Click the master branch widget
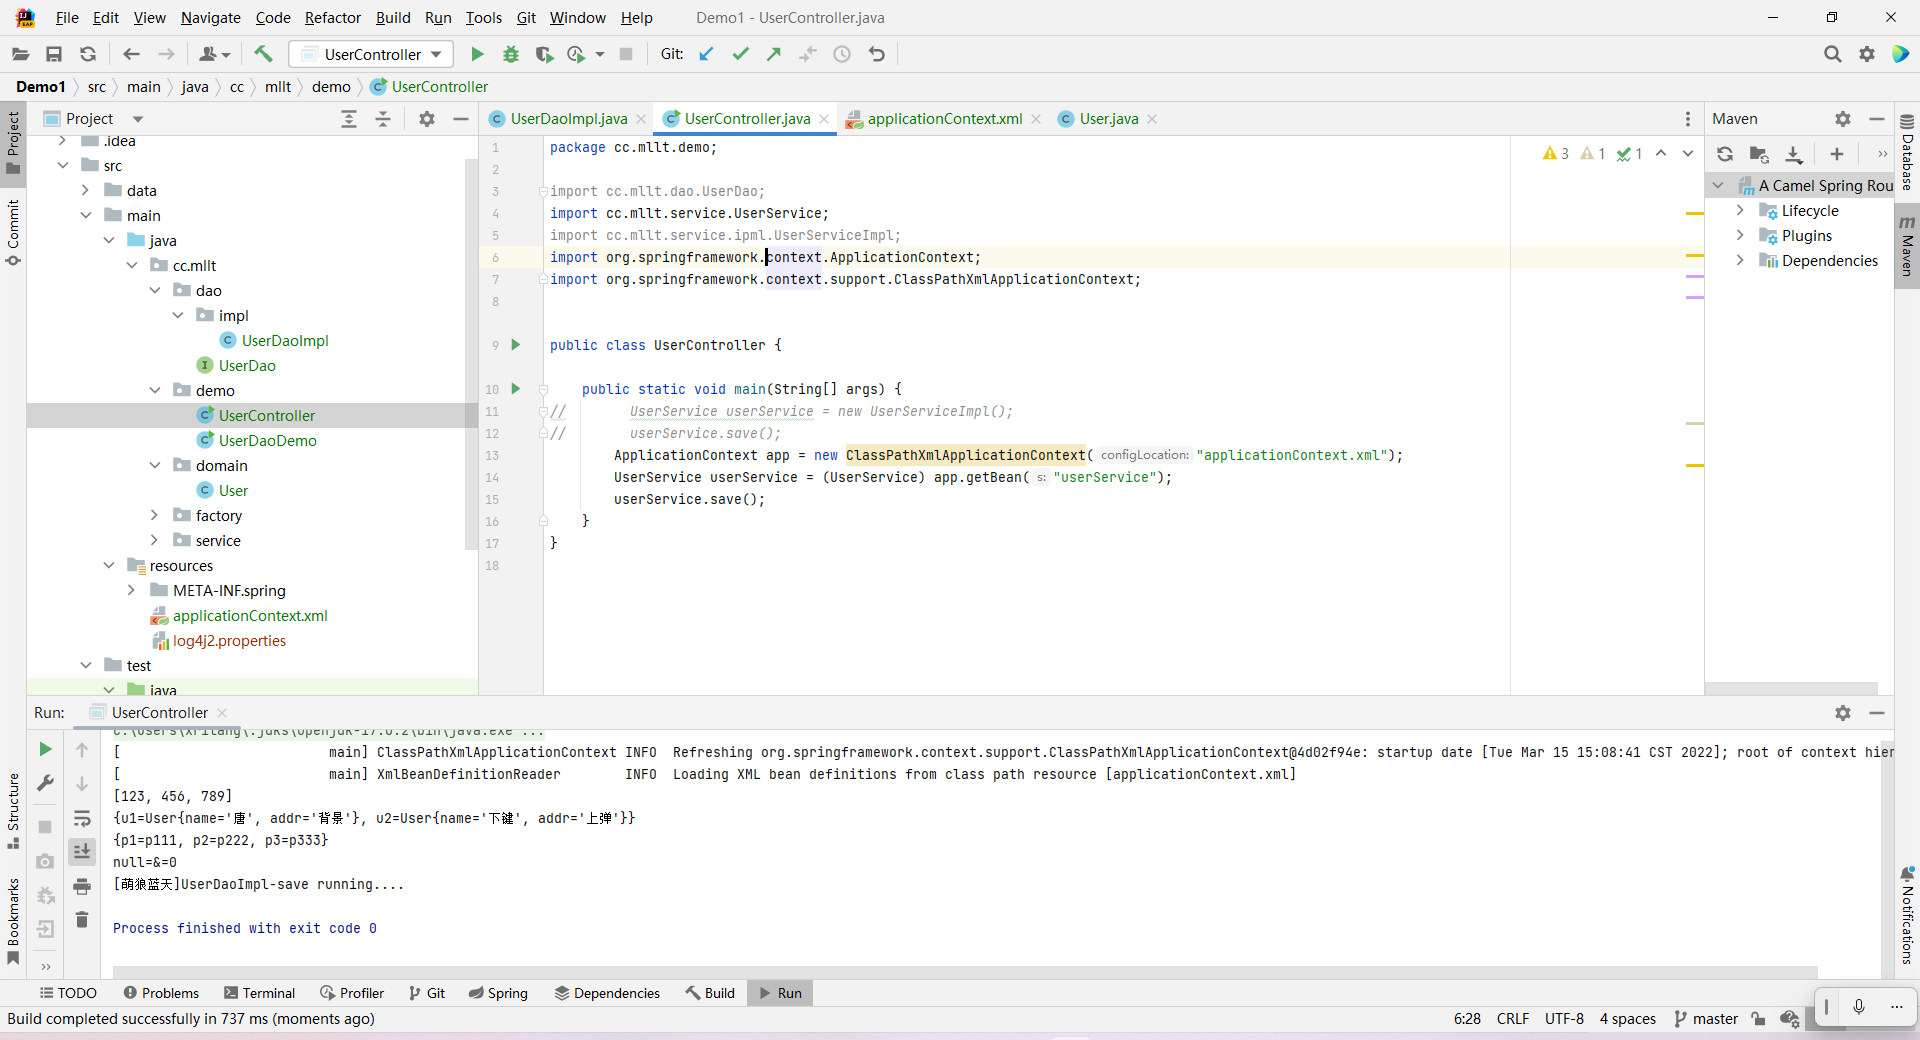Image resolution: width=1920 pixels, height=1040 pixels. [x=1706, y=1019]
